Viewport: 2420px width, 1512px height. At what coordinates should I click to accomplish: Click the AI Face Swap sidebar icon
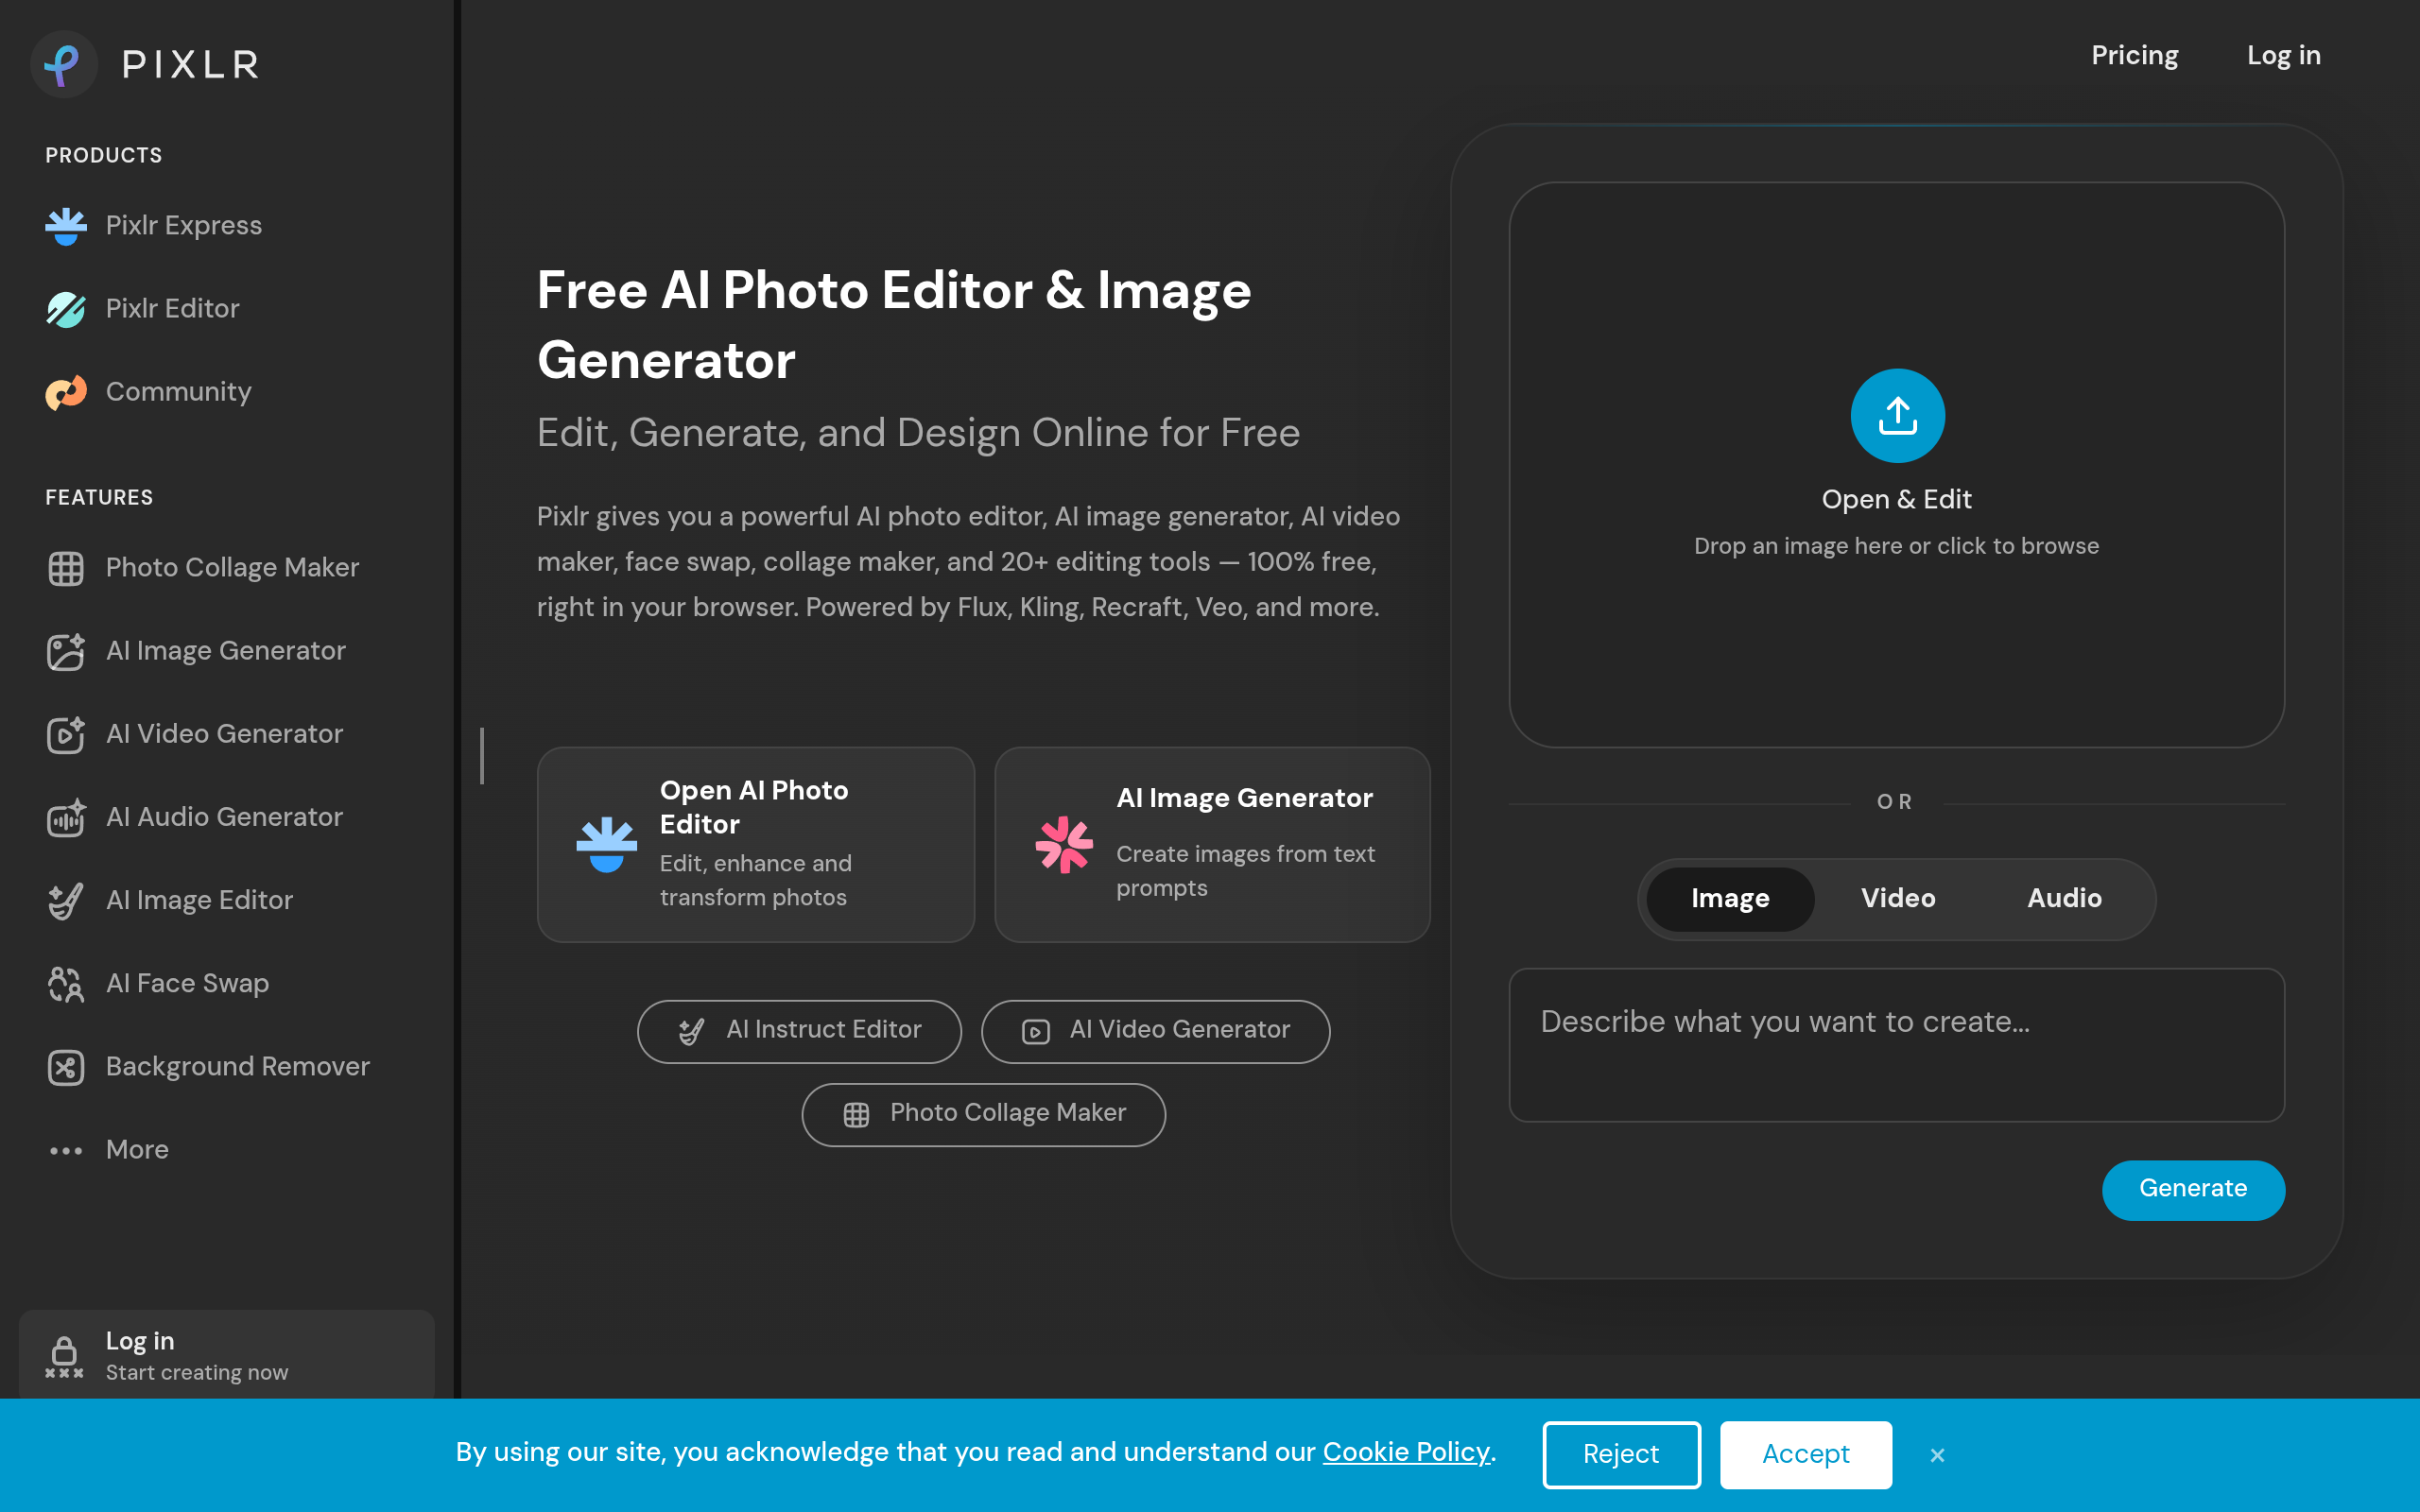click(x=66, y=984)
